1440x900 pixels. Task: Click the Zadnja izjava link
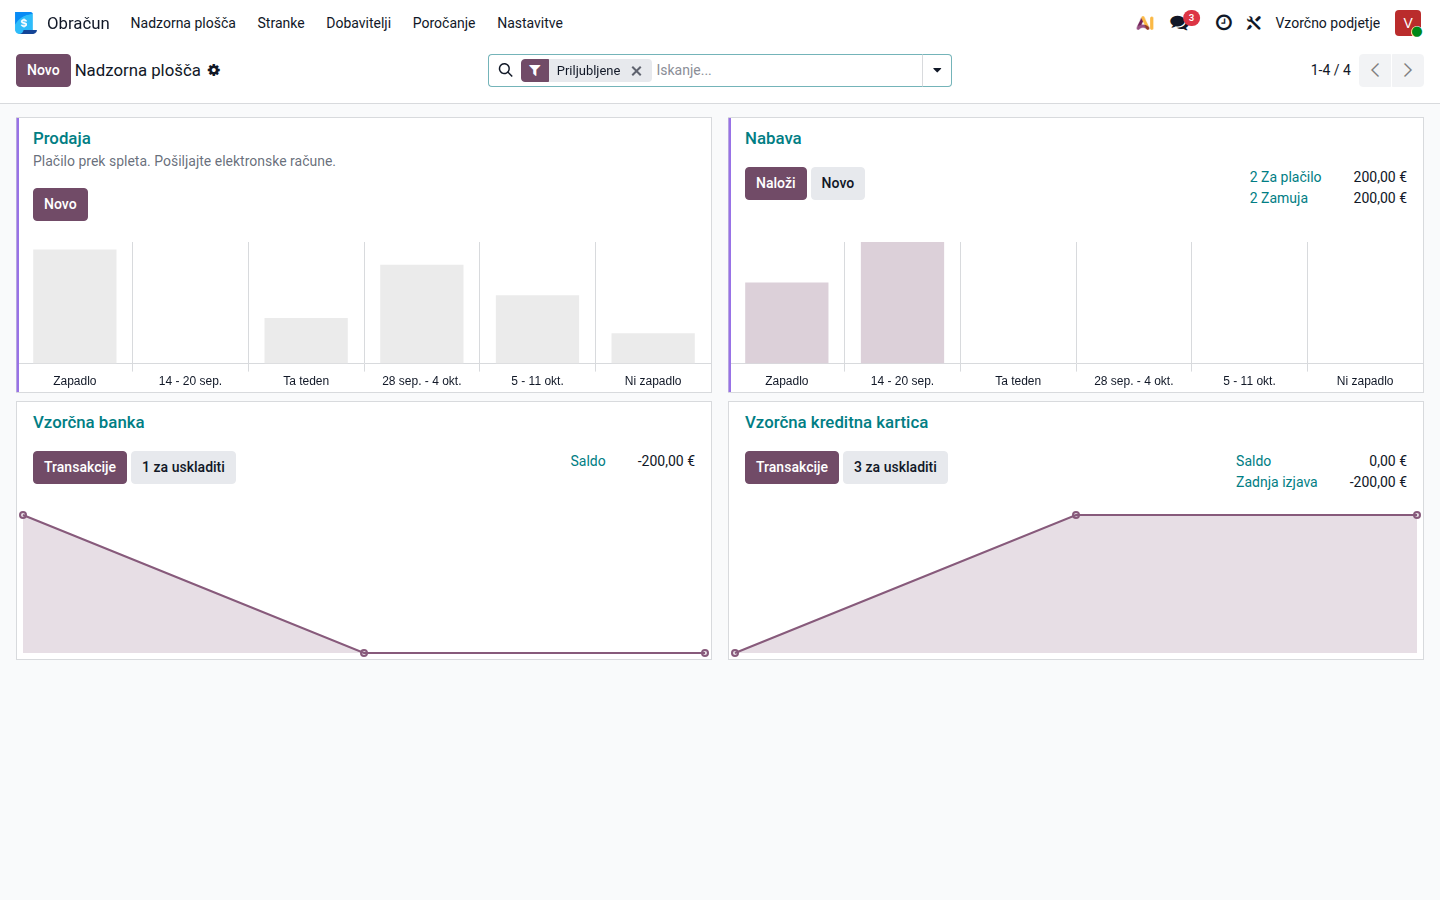[x=1276, y=482]
